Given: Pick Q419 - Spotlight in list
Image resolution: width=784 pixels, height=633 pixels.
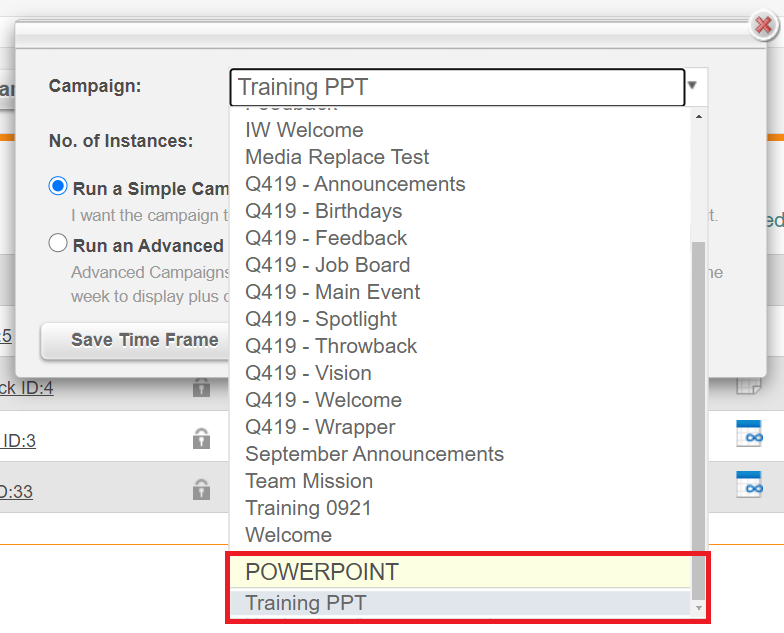Looking at the screenshot, I should [321, 319].
